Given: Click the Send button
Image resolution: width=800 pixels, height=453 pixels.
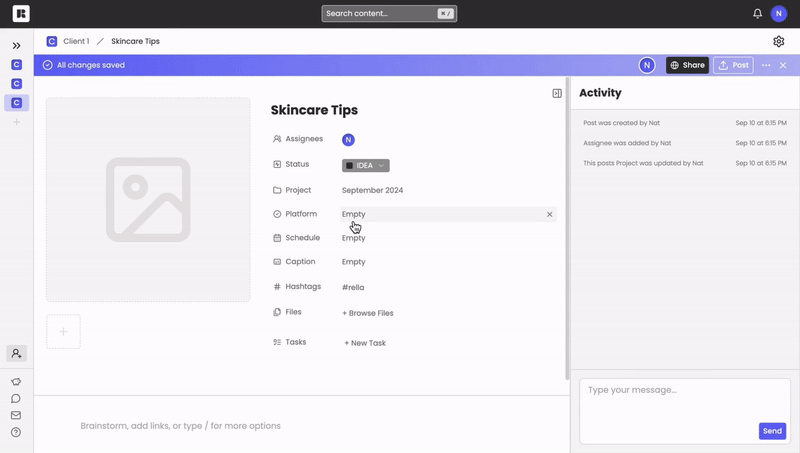Looking at the screenshot, I should click(772, 431).
